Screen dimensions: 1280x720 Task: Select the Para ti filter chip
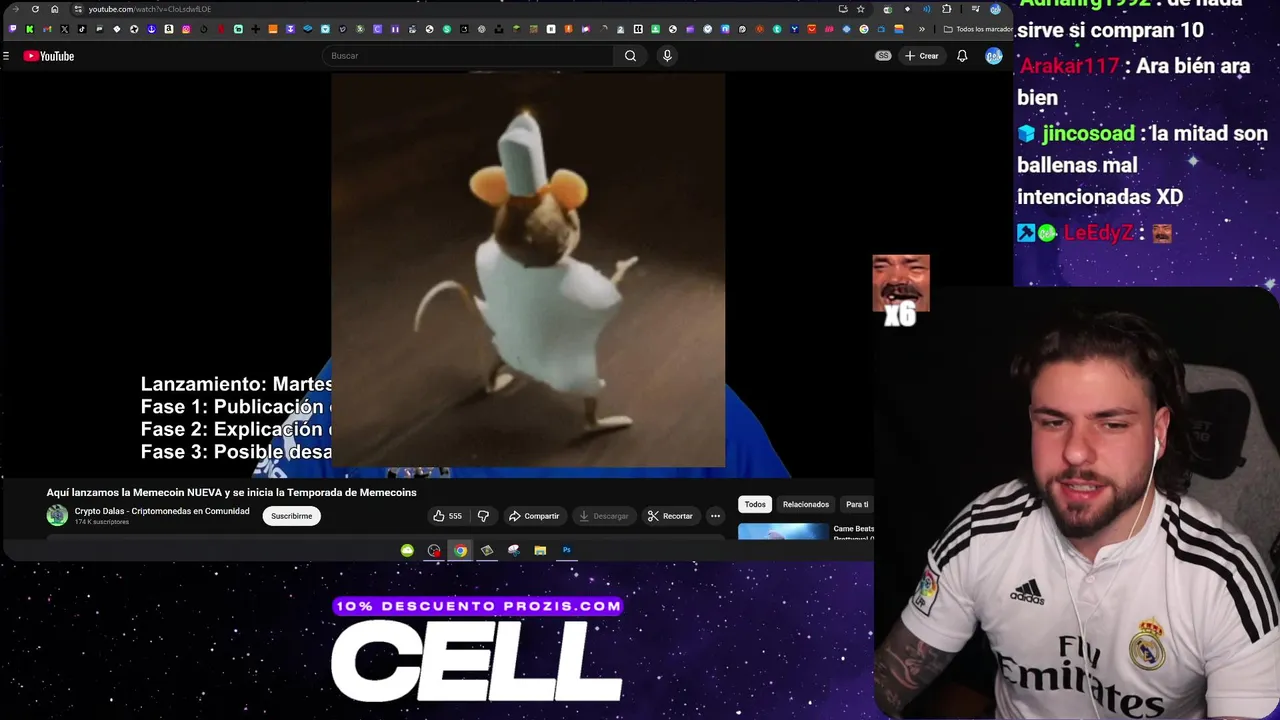tap(857, 504)
